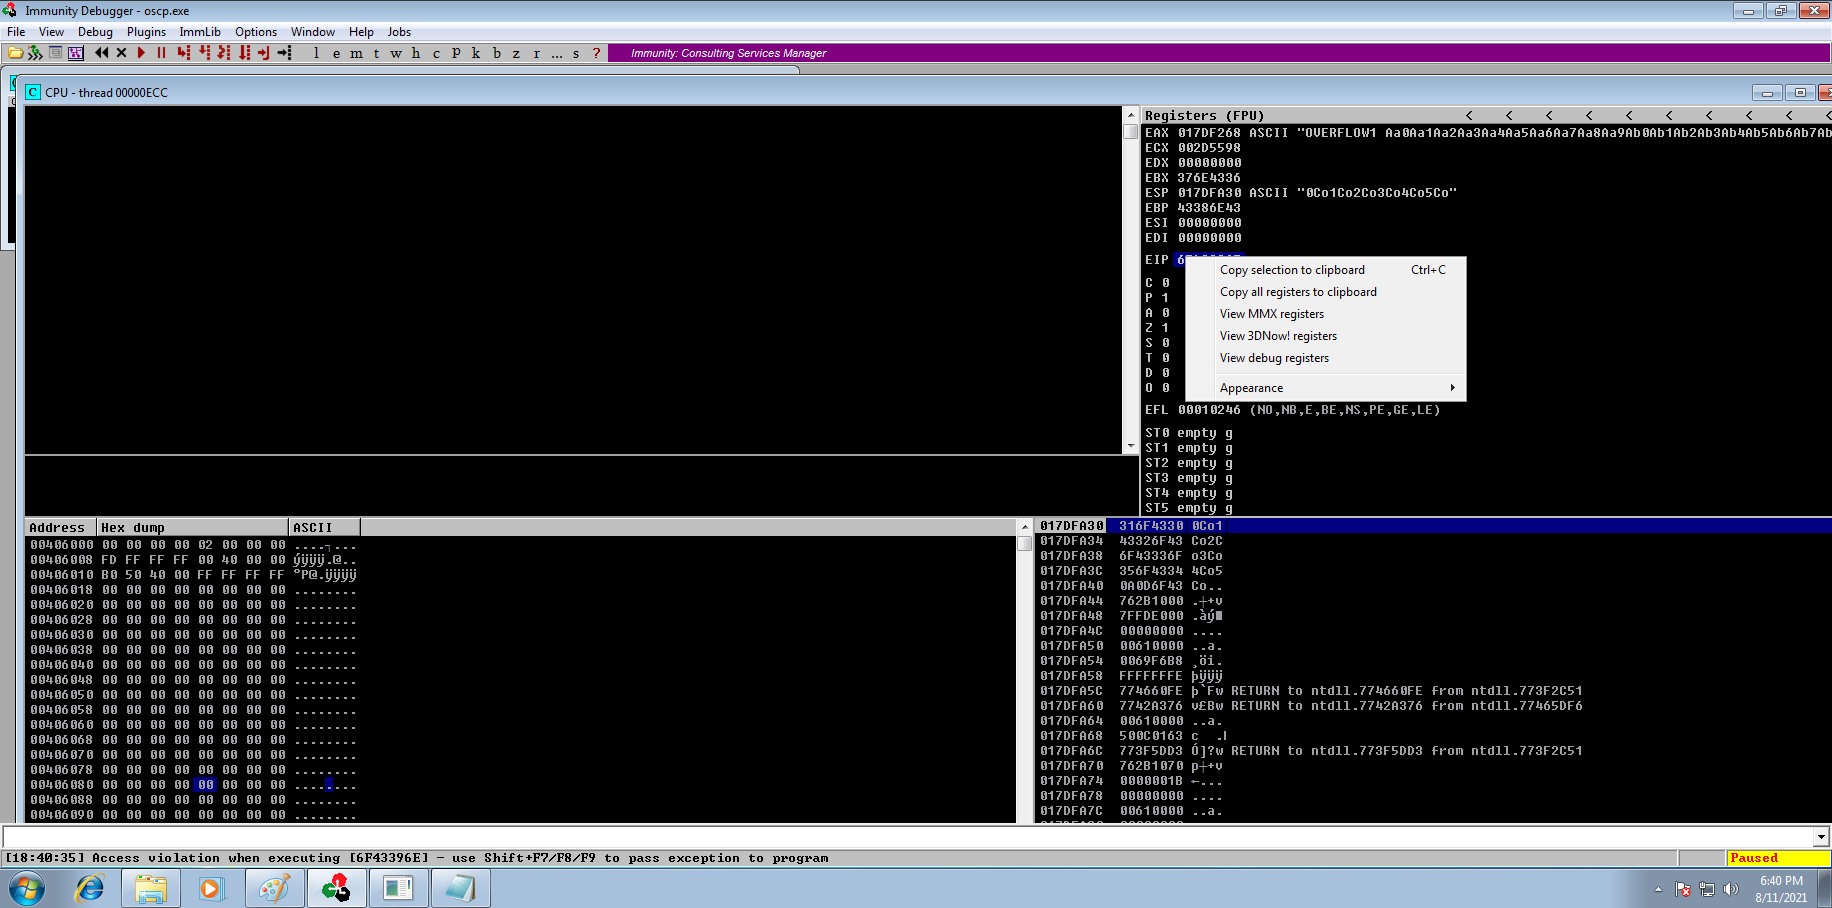Click the Trace into toolbar icon
This screenshot has height=908, width=1832.
point(224,53)
